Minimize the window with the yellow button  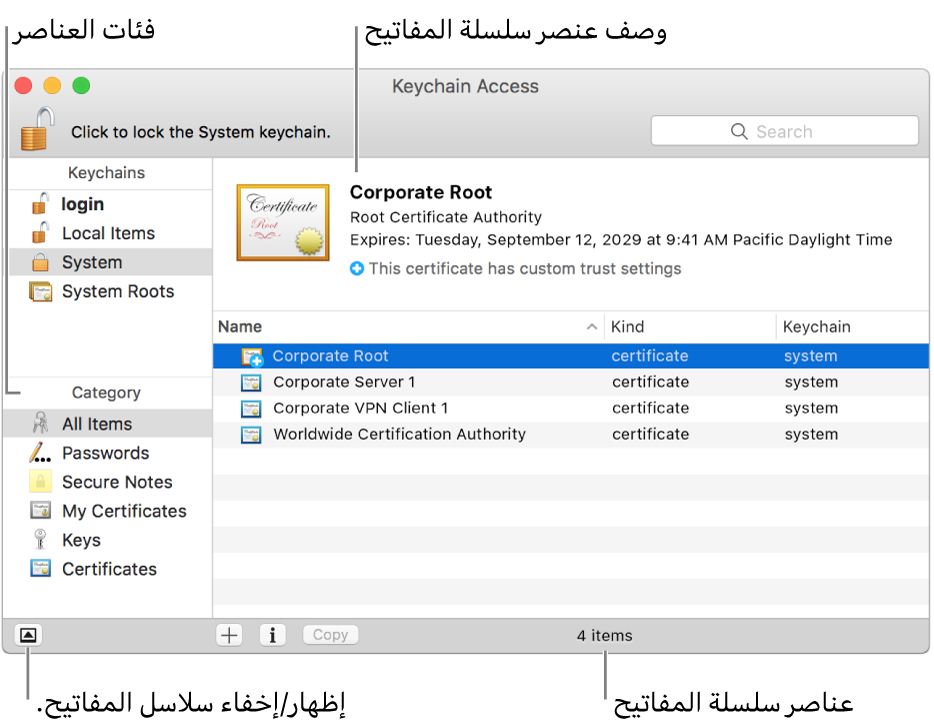[x=52, y=86]
